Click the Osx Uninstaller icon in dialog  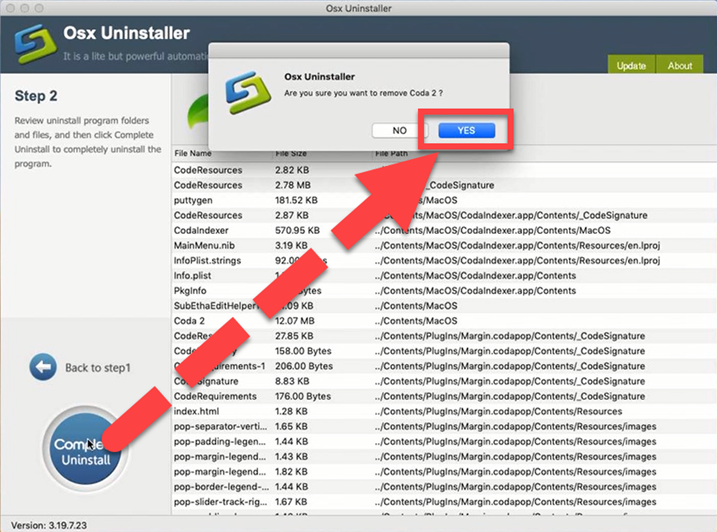point(247,92)
